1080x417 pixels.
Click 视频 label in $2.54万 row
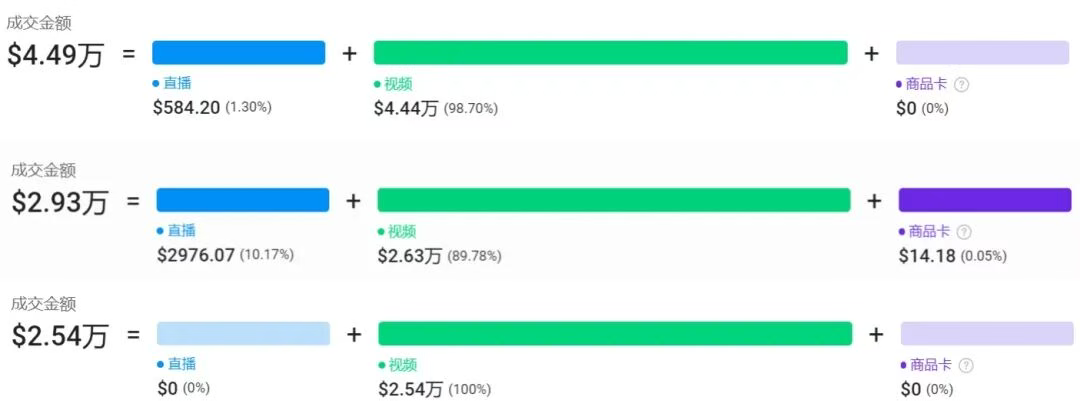(x=402, y=366)
